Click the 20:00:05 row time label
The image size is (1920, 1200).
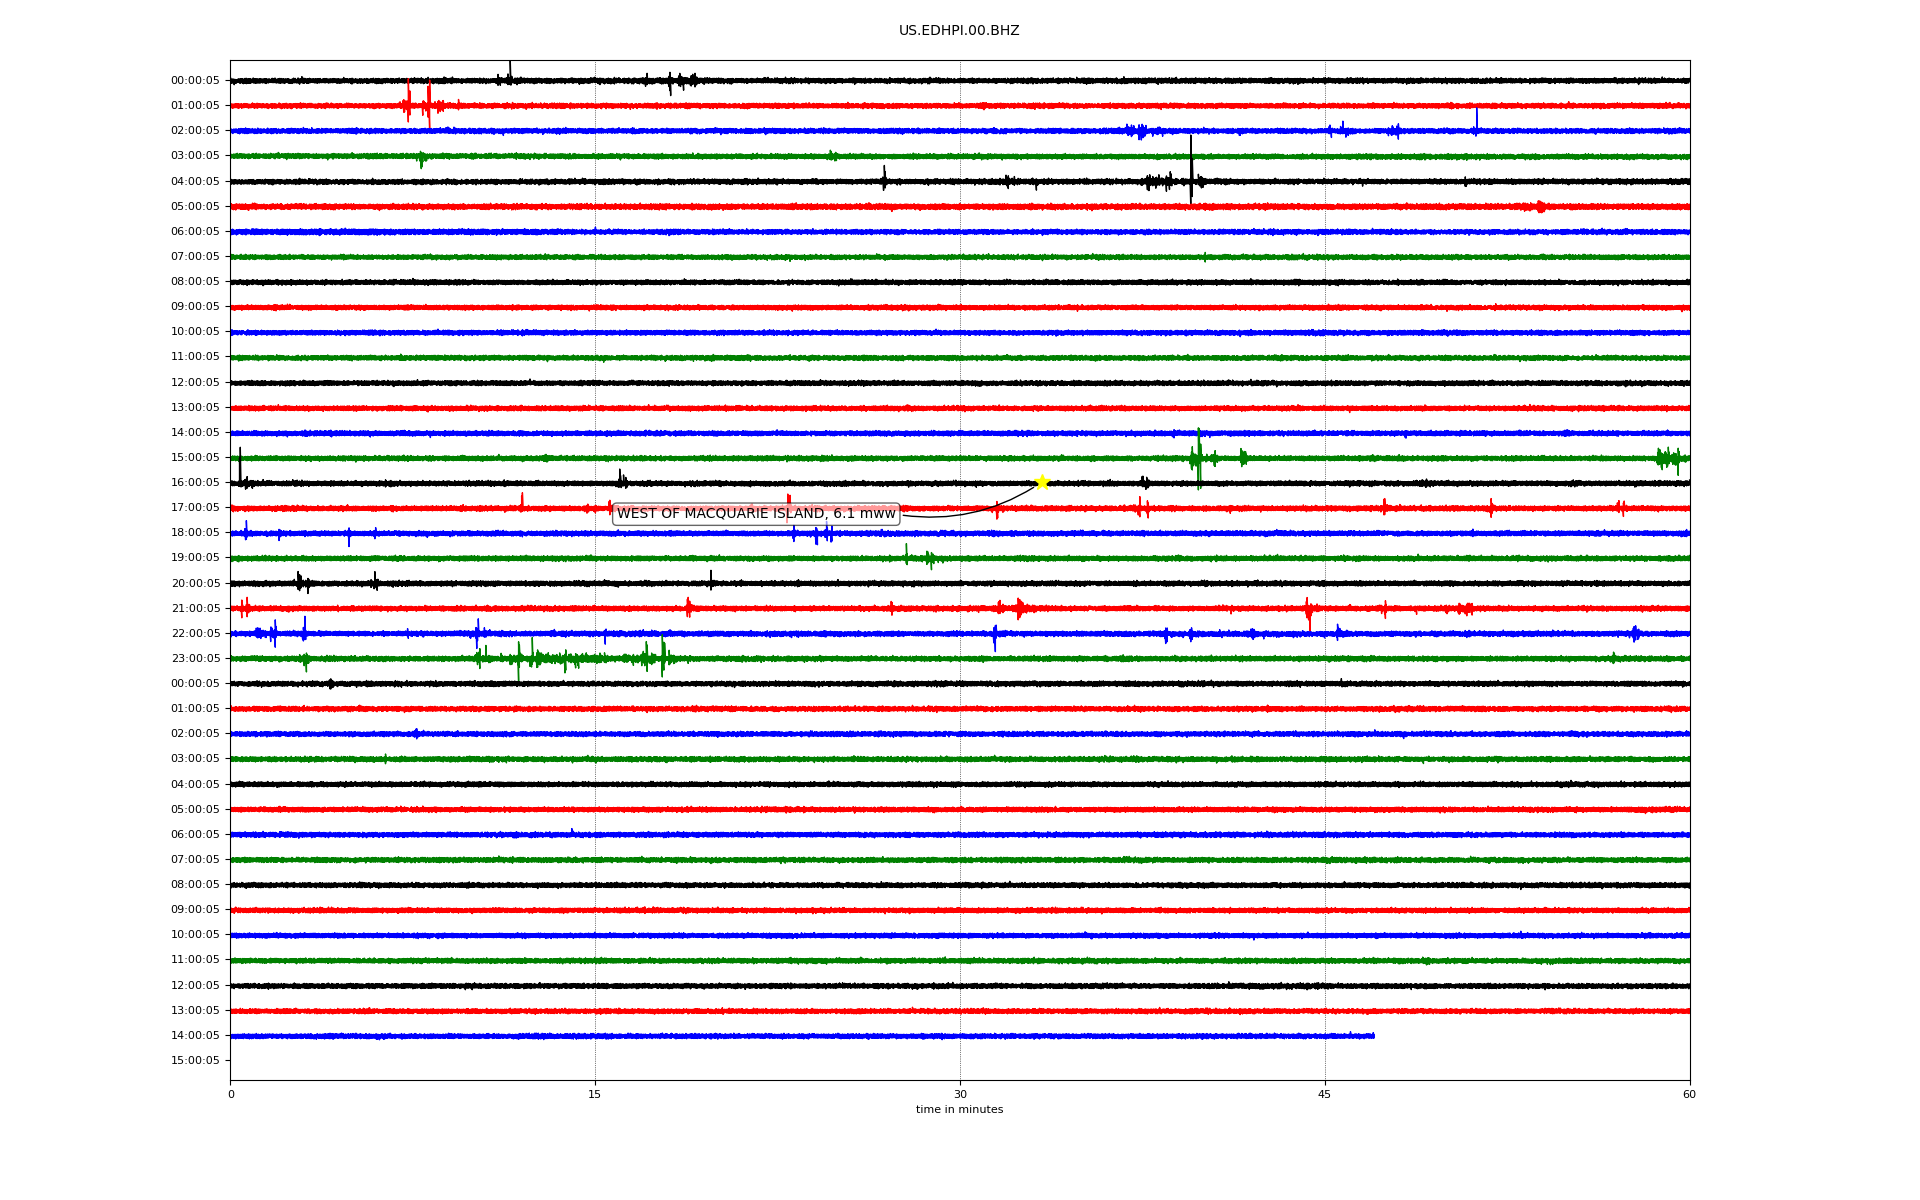click(x=195, y=584)
